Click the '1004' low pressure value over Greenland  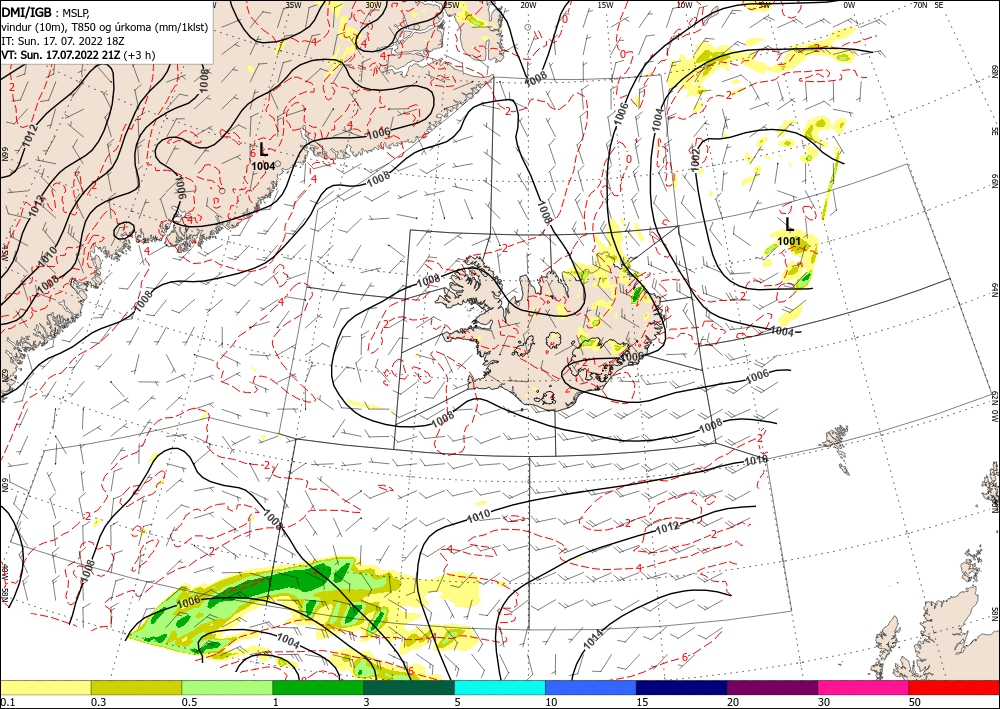click(263, 166)
